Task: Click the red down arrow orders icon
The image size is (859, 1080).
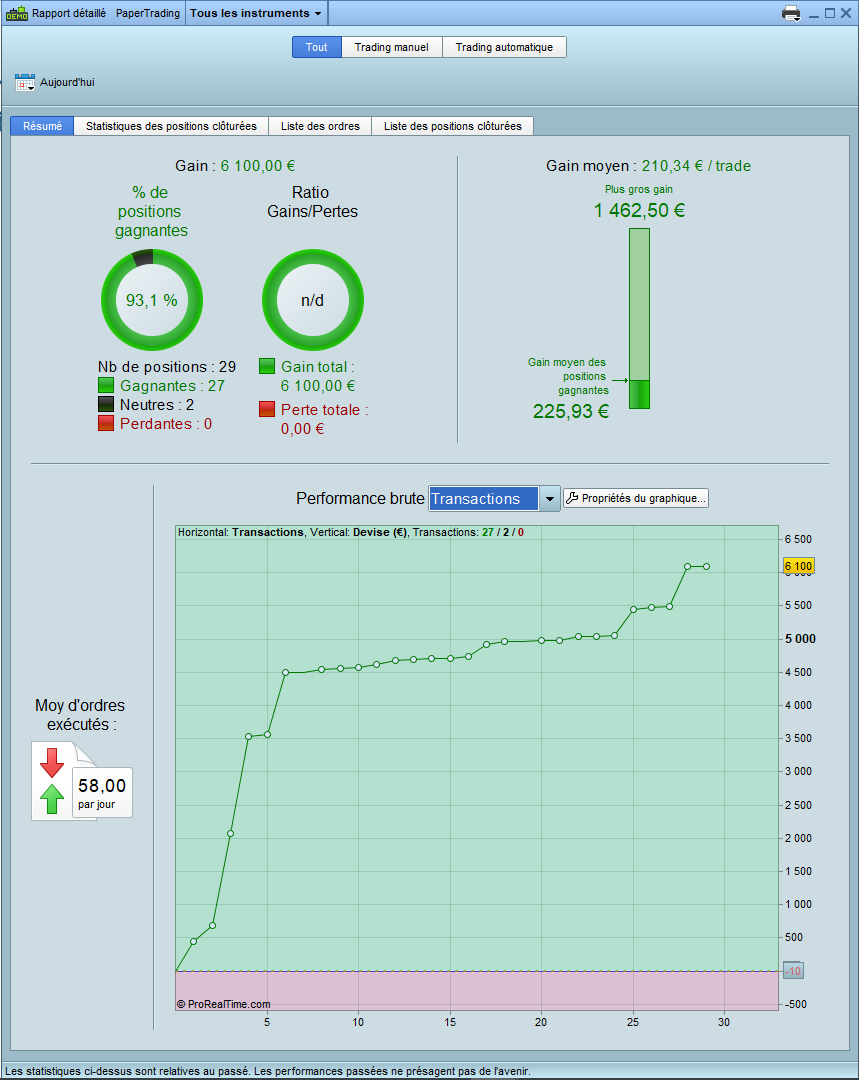Action: [x=52, y=762]
